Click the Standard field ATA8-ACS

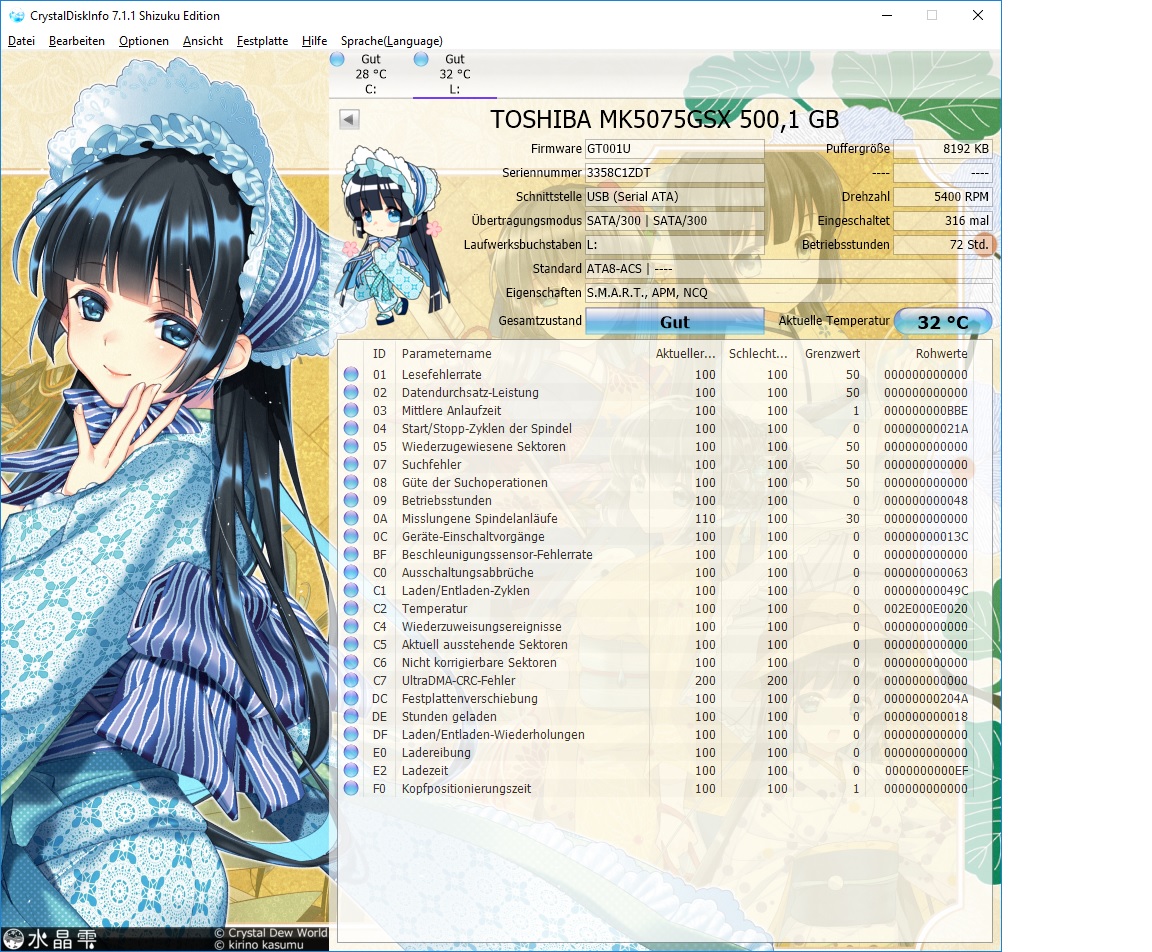[788, 269]
